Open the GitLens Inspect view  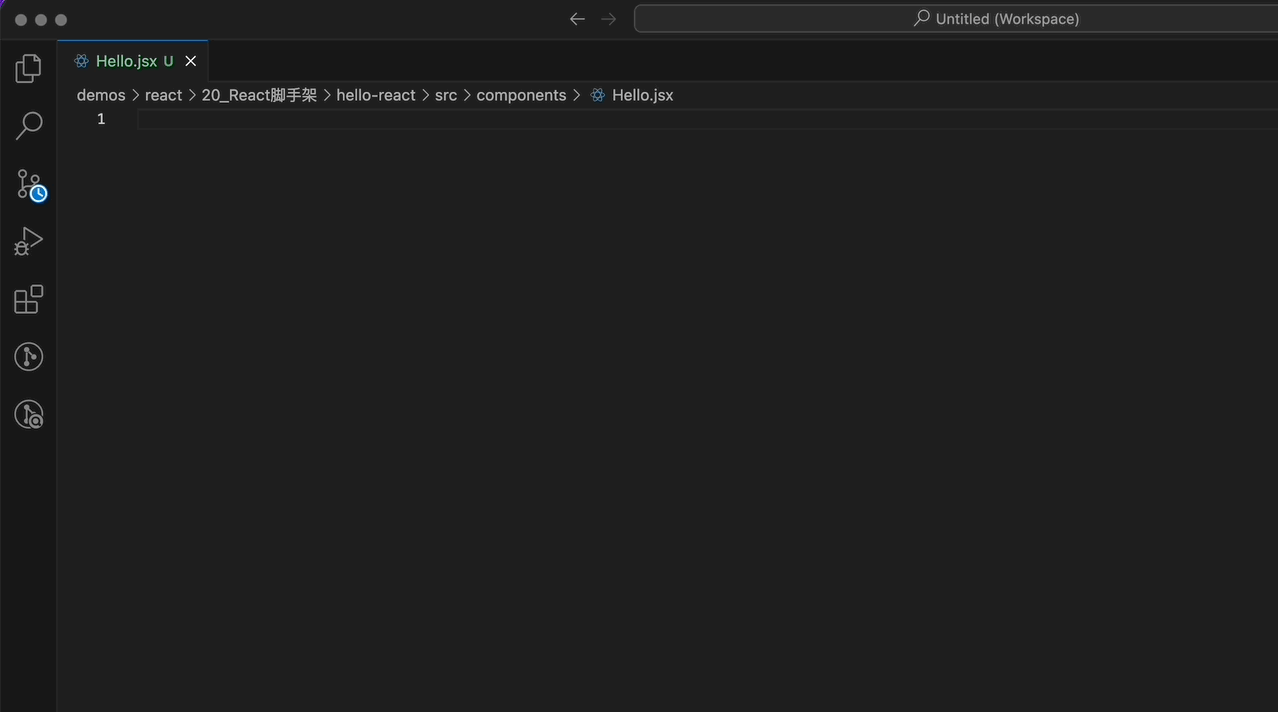pyautogui.click(x=27, y=414)
